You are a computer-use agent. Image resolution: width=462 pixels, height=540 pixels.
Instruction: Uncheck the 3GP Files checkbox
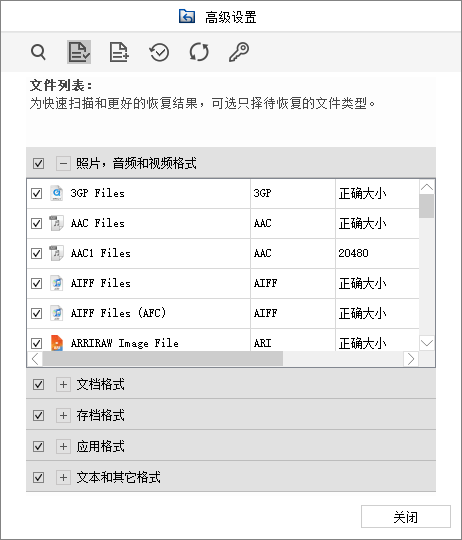[x=36, y=194]
